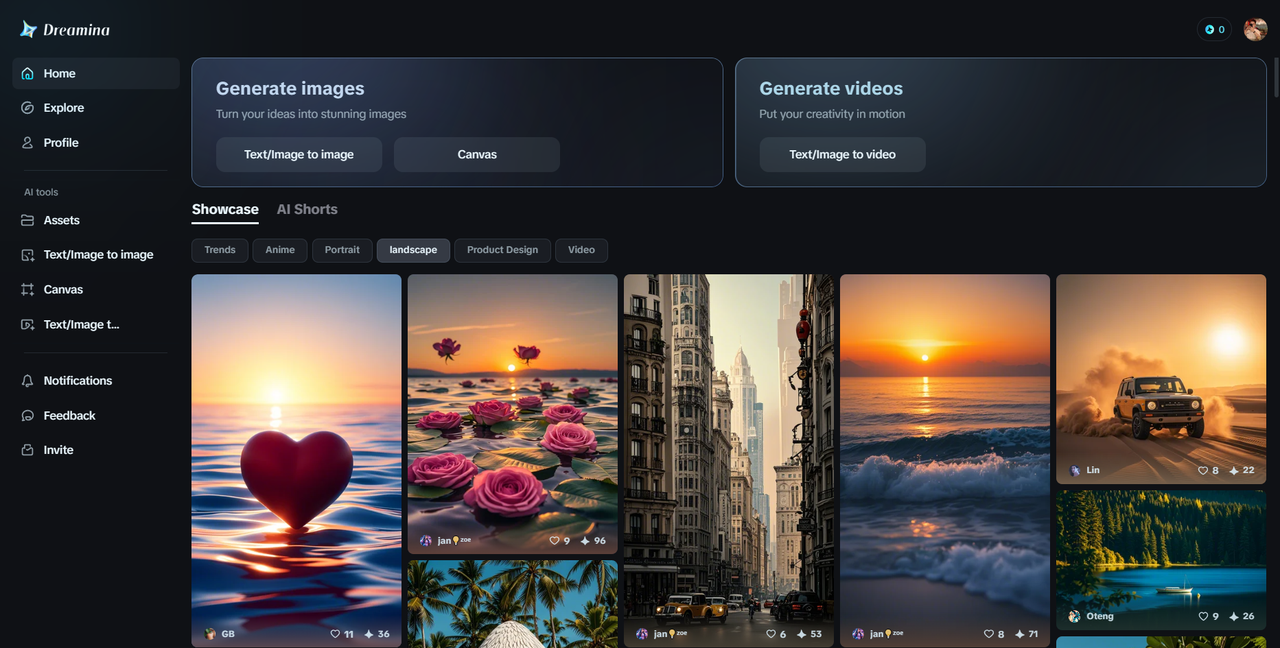Like Oteng's forest lake image
This screenshot has width=1280, height=648.
click(1203, 617)
